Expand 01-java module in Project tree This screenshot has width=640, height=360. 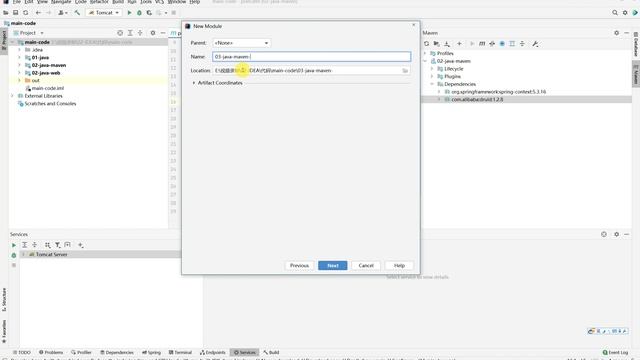click(x=19, y=58)
